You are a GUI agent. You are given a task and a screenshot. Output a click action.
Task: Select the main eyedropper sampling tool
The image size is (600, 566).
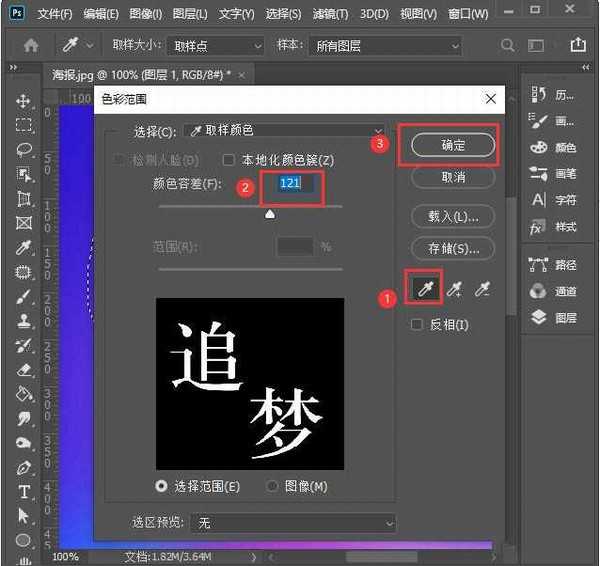(x=424, y=289)
